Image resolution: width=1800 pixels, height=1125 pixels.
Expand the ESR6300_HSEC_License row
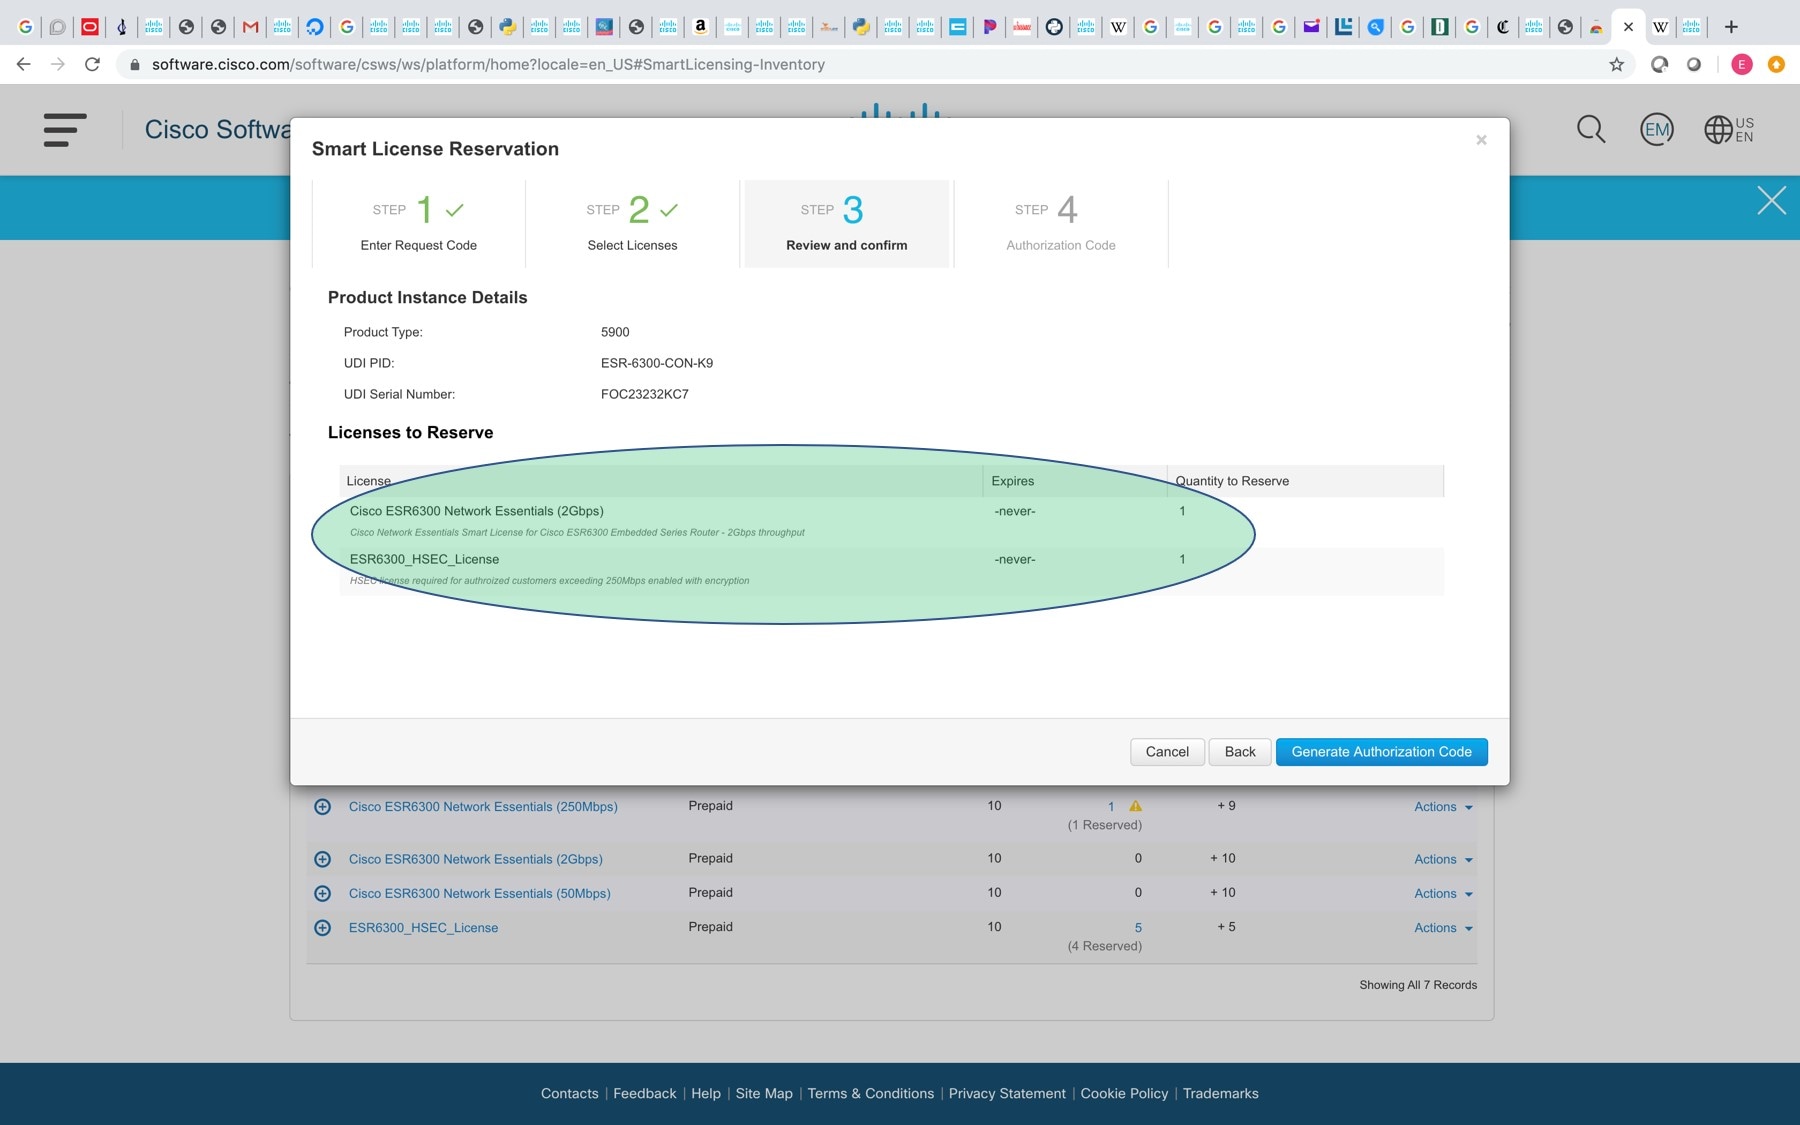(x=322, y=928)
